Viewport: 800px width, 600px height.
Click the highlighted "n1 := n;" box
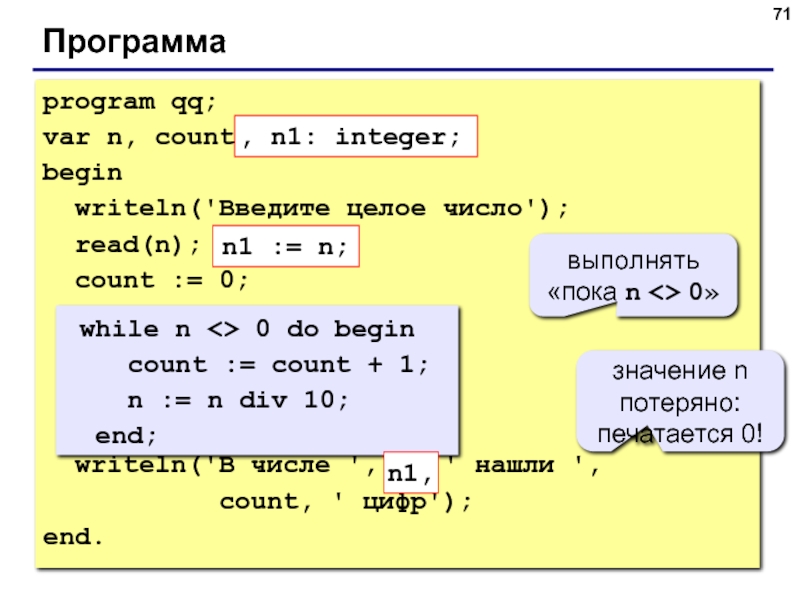(286, 246)
